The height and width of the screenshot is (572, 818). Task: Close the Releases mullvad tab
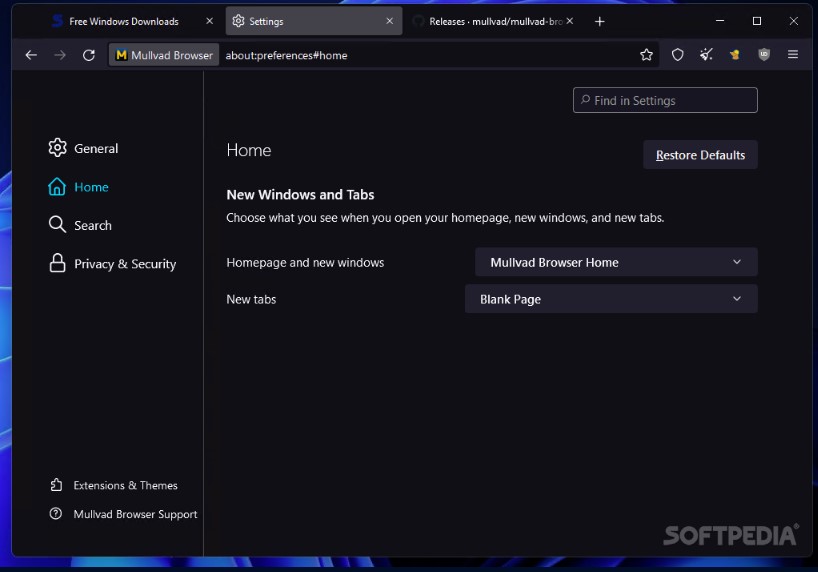pos(570,21)
